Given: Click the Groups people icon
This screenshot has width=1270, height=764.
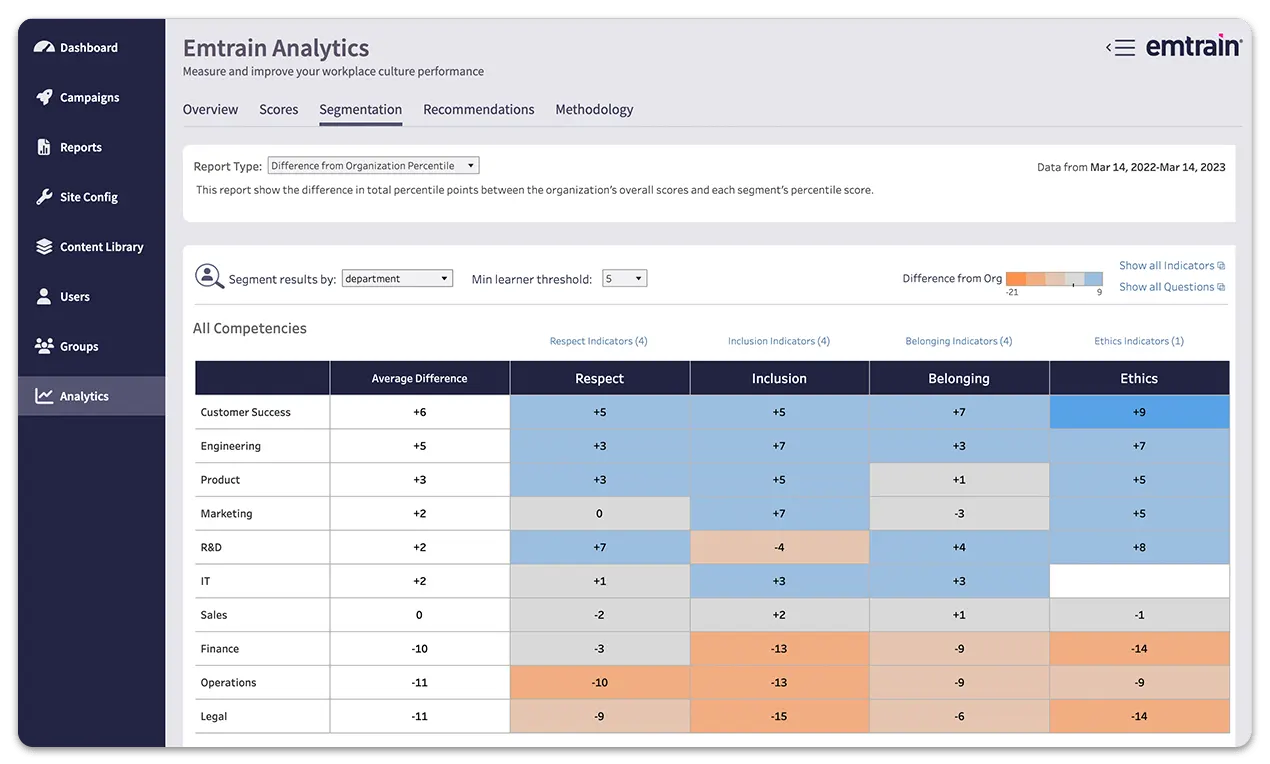Looking at the screenshot, I should (x=44, y=346).
